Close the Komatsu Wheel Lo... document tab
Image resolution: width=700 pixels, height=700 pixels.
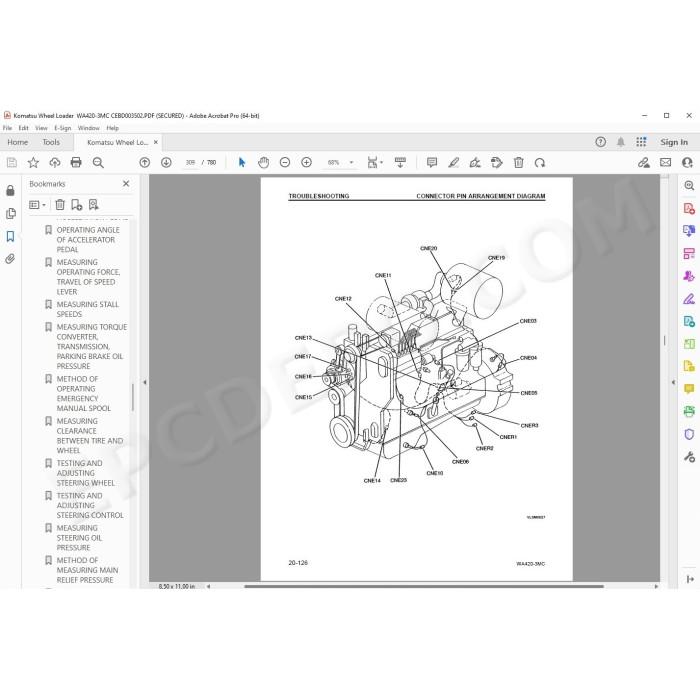tap(156, 142)
